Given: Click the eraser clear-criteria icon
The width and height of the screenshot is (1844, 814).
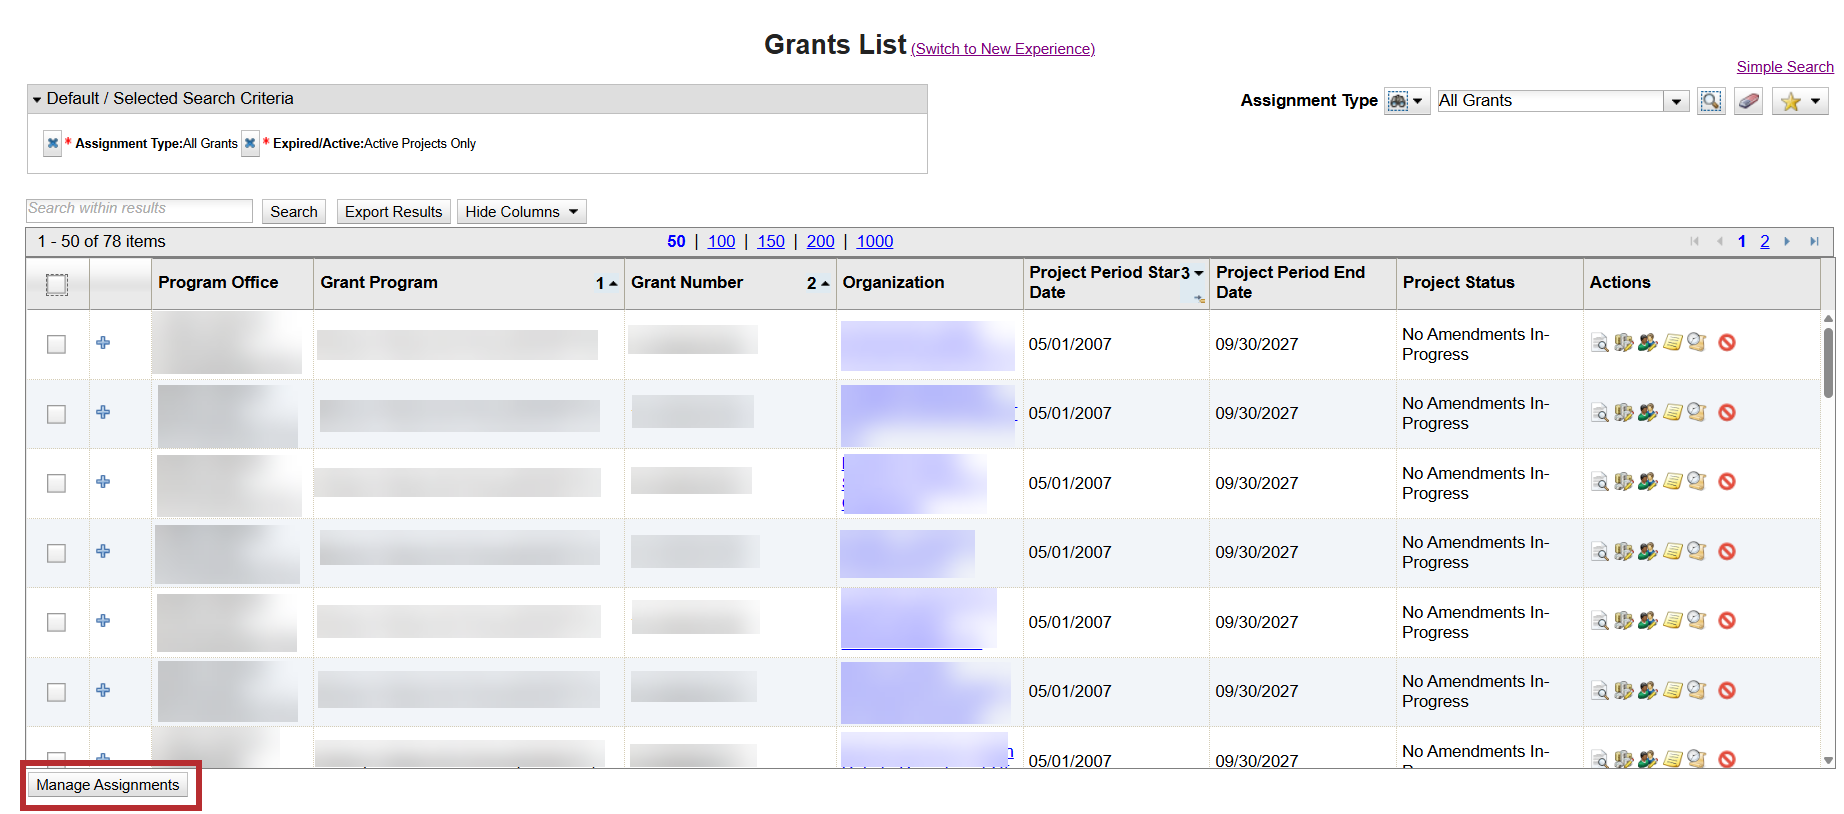Looking at the screenshot, I should [1748, 101].
